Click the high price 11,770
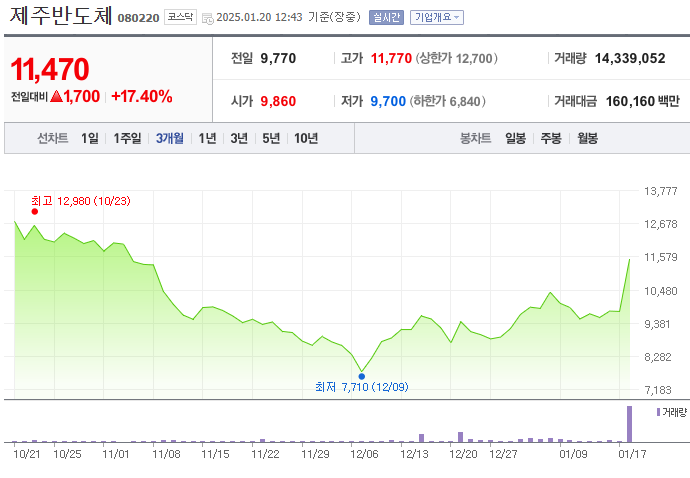This screenshot has height=478, width=690. click(x=391, y=58)
